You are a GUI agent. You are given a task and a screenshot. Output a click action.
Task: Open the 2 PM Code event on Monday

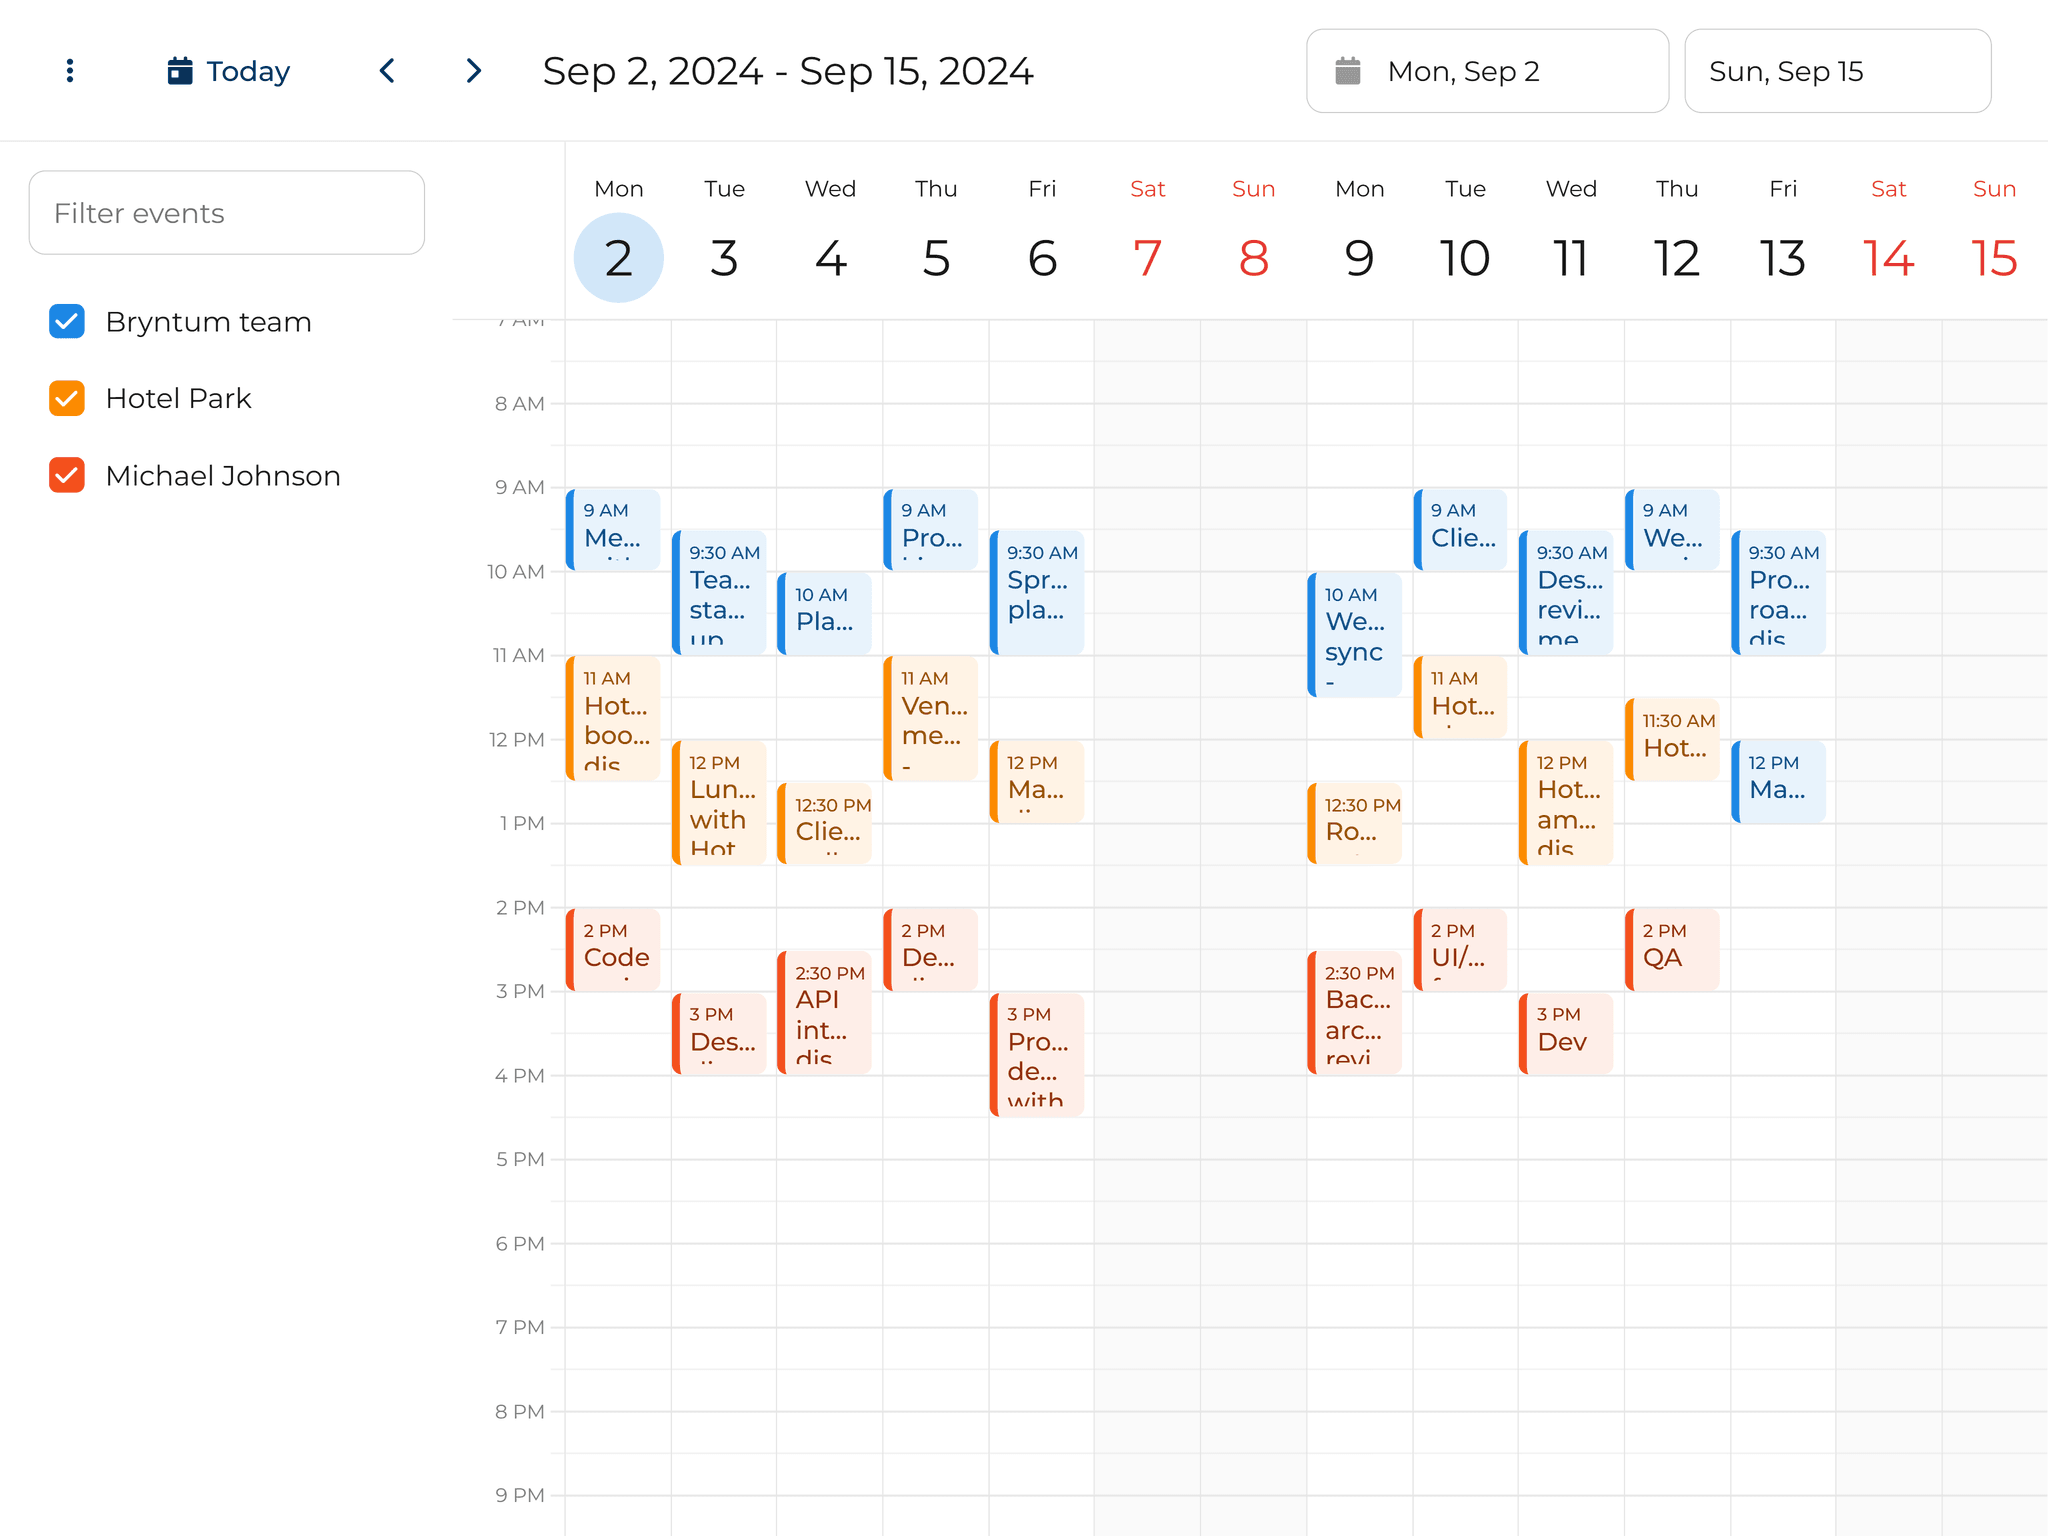(x=613, y=950)
